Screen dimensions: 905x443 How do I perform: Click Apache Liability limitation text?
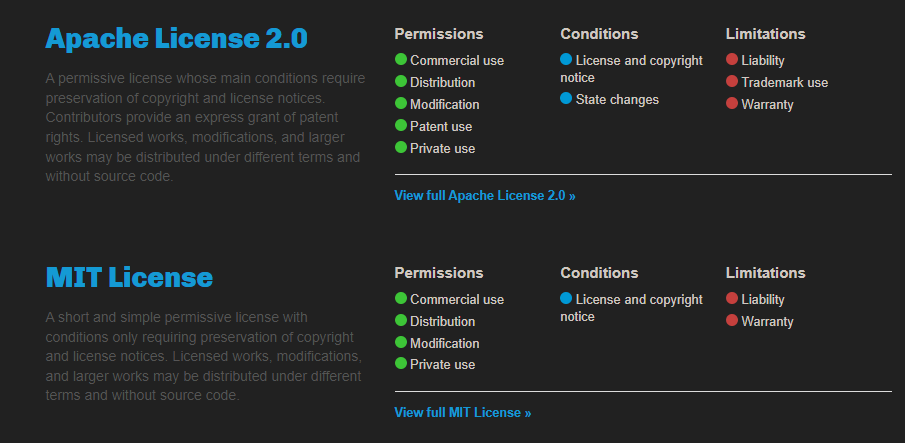pyautogui.click(x=763, y=60)
